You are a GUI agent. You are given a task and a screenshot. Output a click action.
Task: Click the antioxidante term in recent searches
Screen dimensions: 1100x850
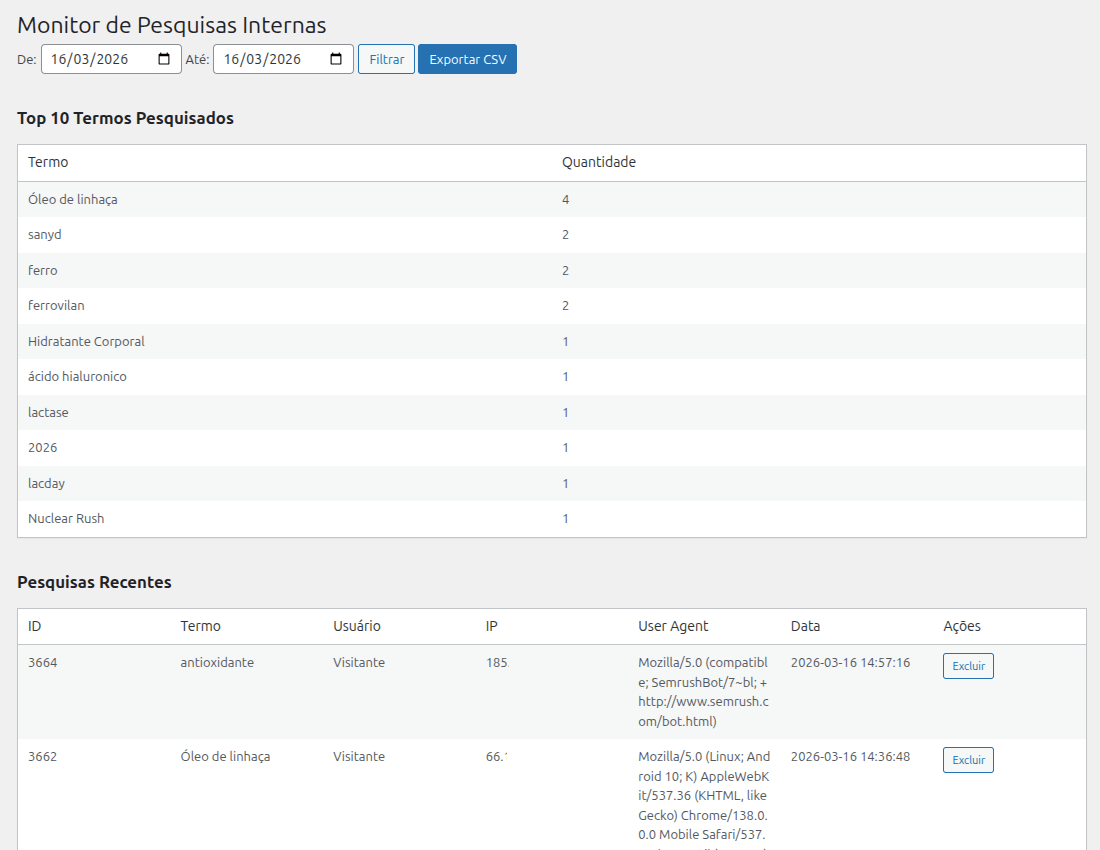coord(217,662)
